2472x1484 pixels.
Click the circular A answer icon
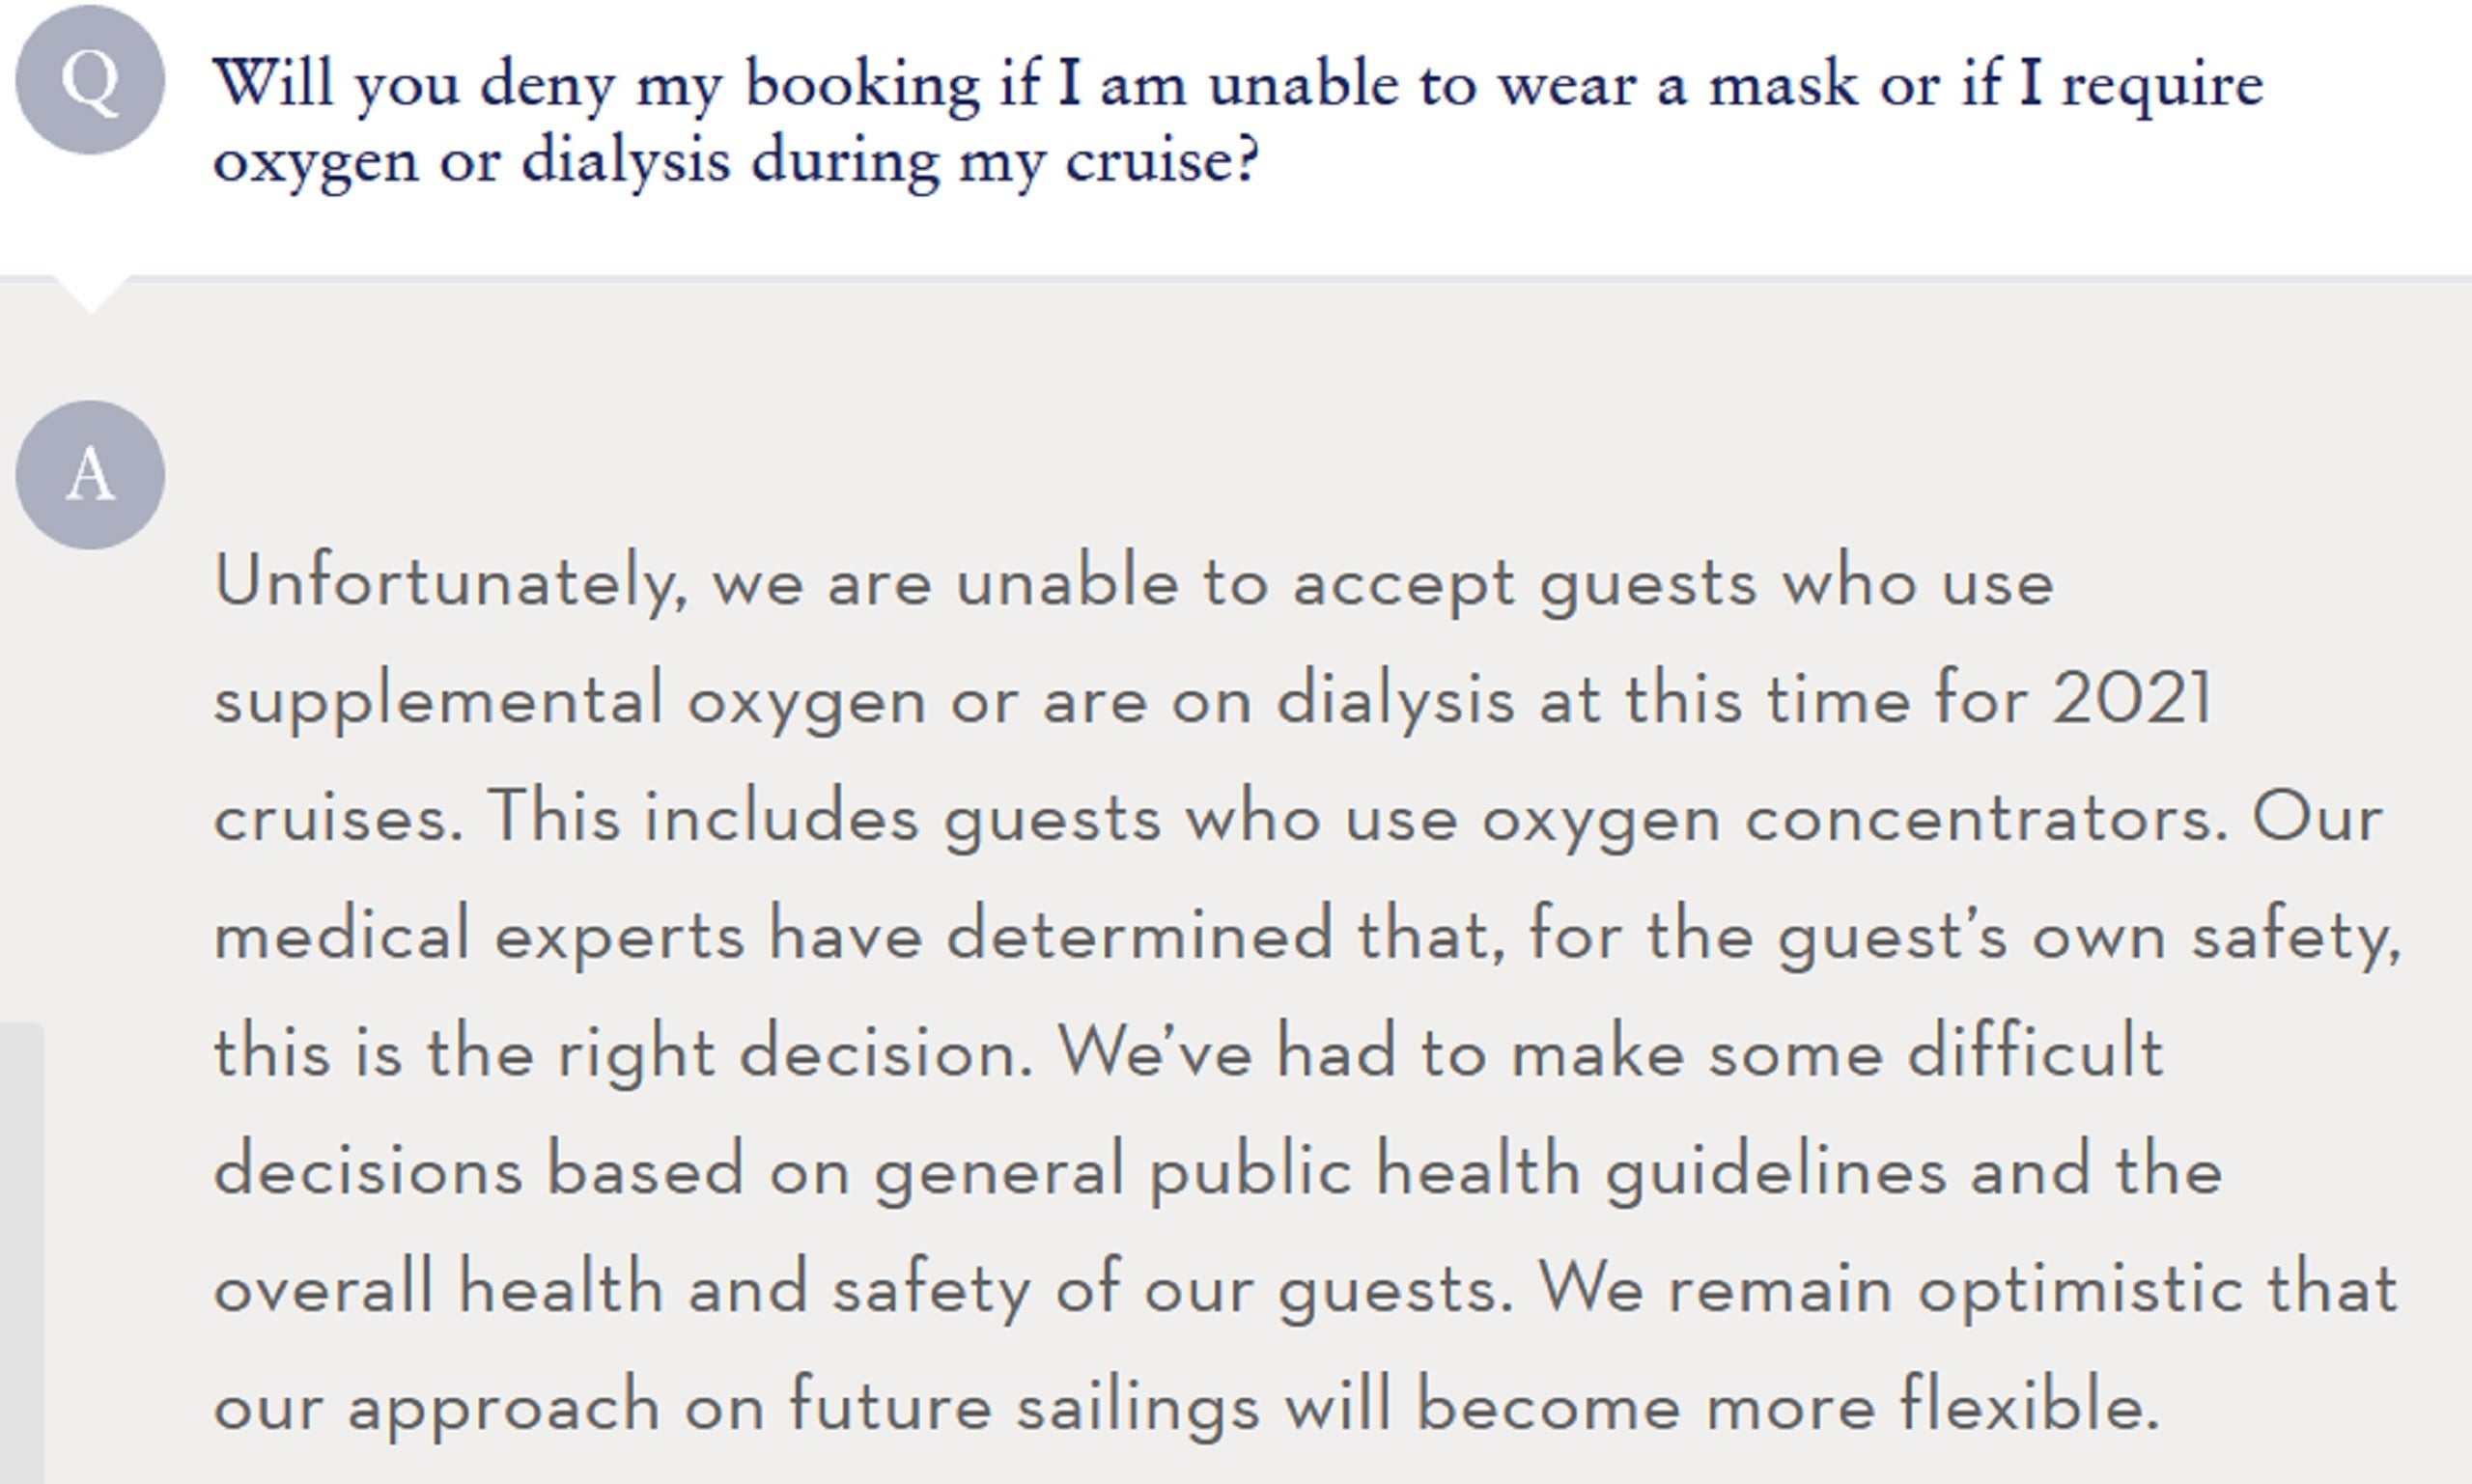point(90,475)
